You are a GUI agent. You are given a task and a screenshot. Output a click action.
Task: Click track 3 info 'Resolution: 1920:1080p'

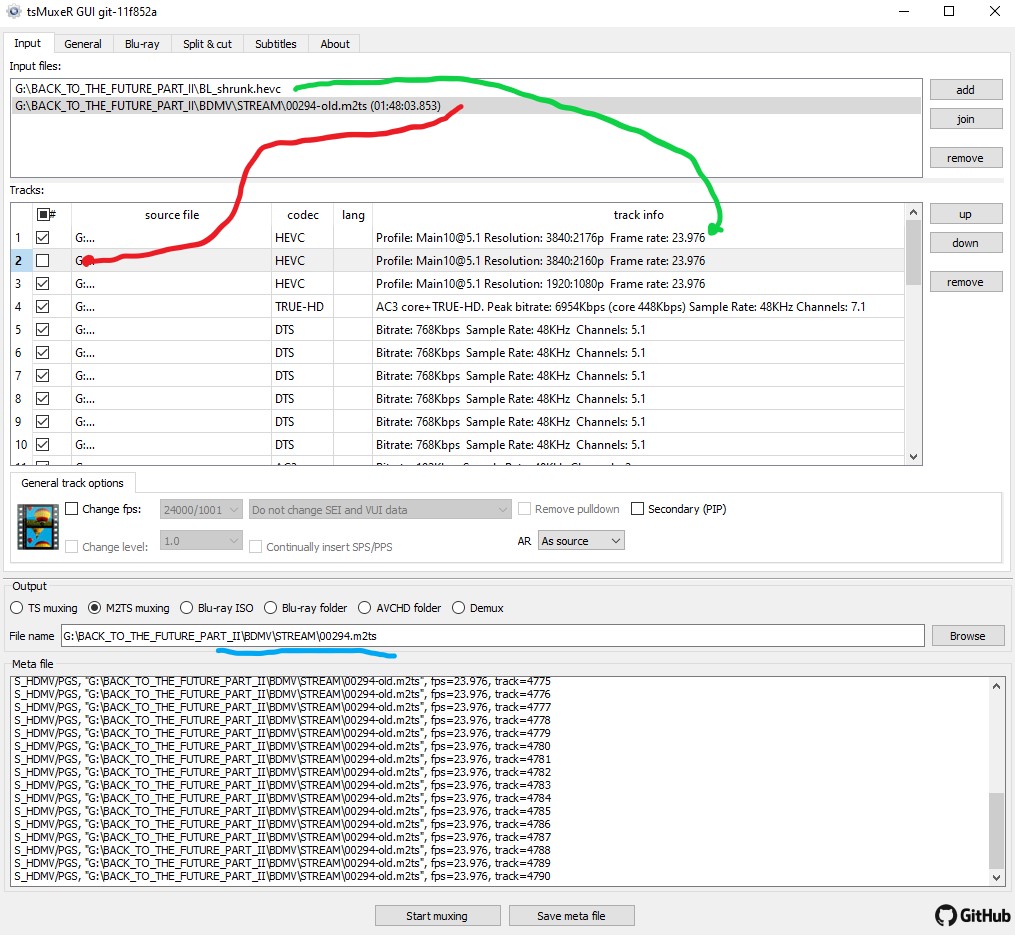pos(544,284)
